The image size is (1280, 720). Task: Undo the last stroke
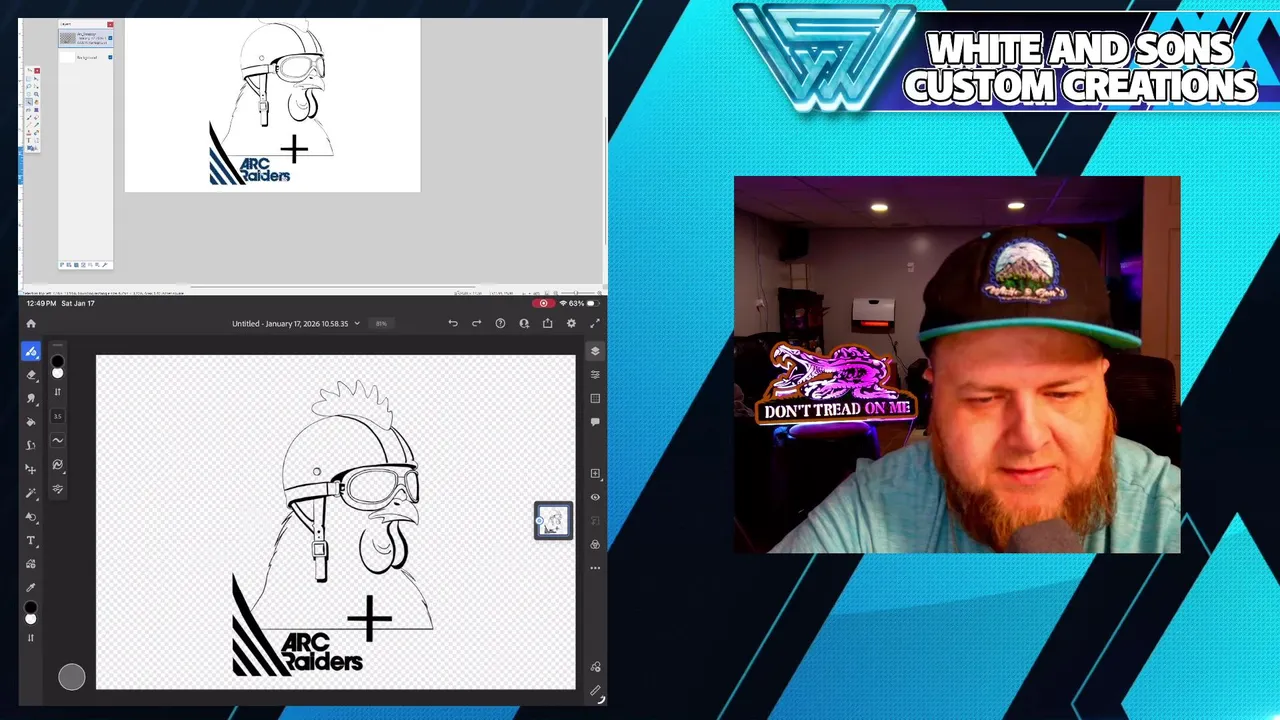coord(453,323)
